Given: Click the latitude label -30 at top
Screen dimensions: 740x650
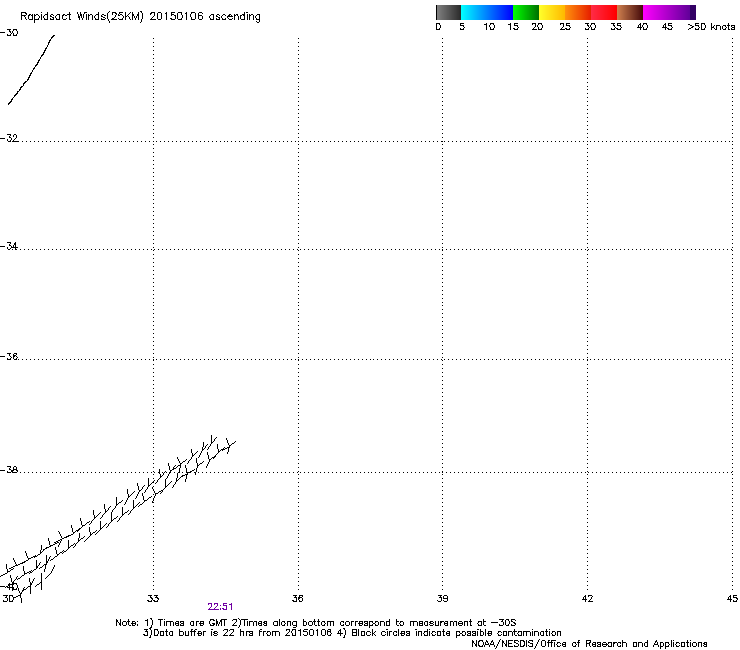Looking at the screenshot, I should [9, 33].
